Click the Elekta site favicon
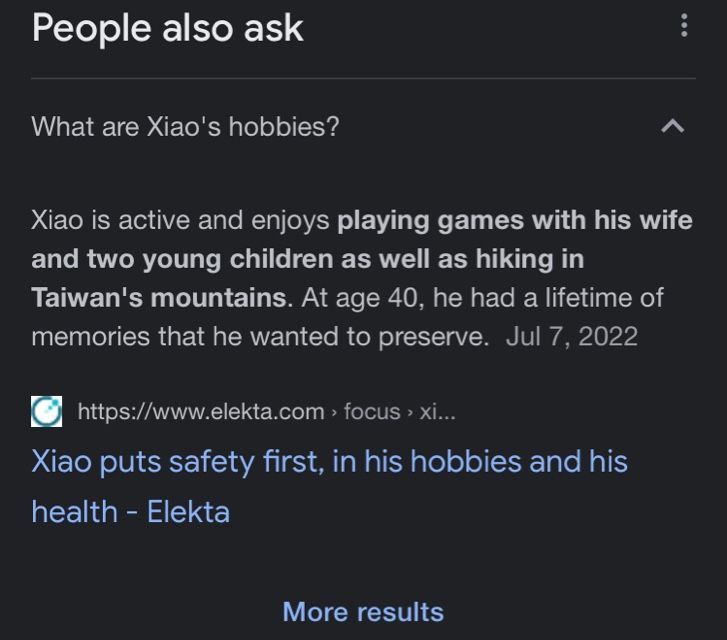 (x=47, y=411)
